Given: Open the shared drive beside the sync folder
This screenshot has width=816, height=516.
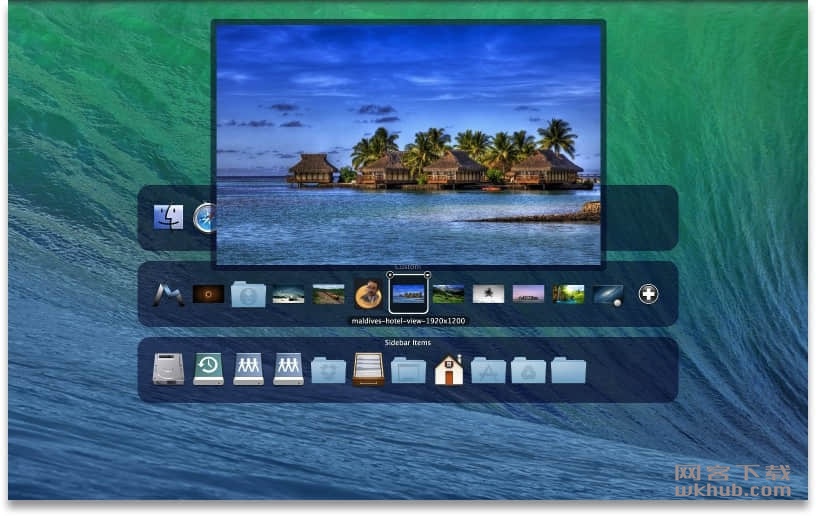Looking at the screenshot, I should (288, 370).
